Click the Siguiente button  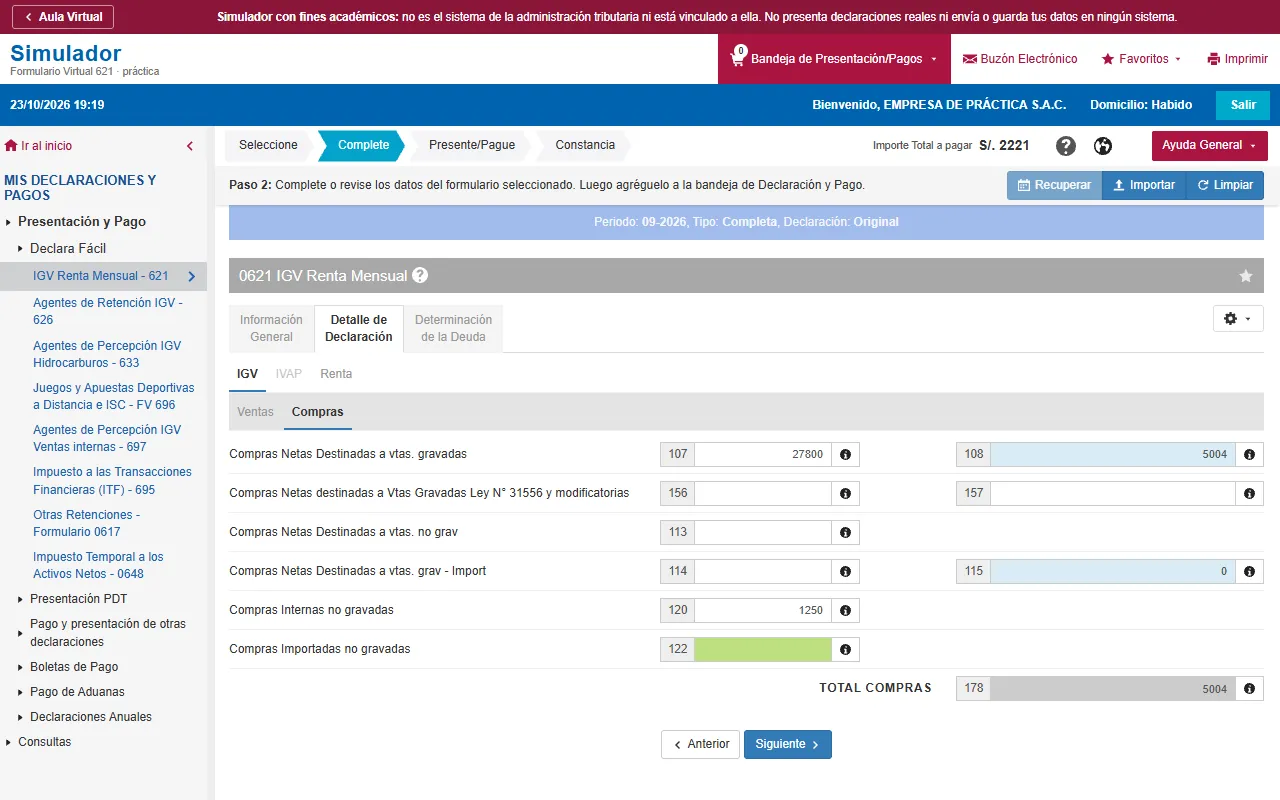pyautogui.click(x=788, y=744)
